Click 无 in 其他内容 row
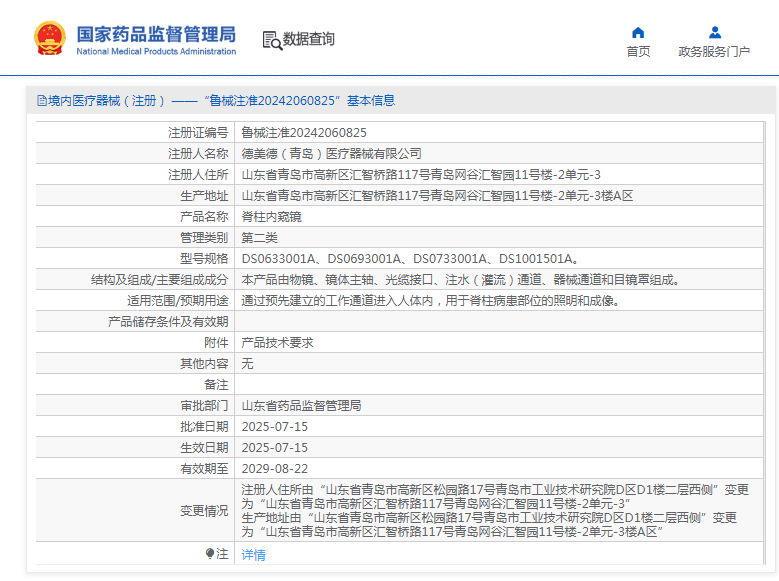779x581 pixels. pos(247,364)
